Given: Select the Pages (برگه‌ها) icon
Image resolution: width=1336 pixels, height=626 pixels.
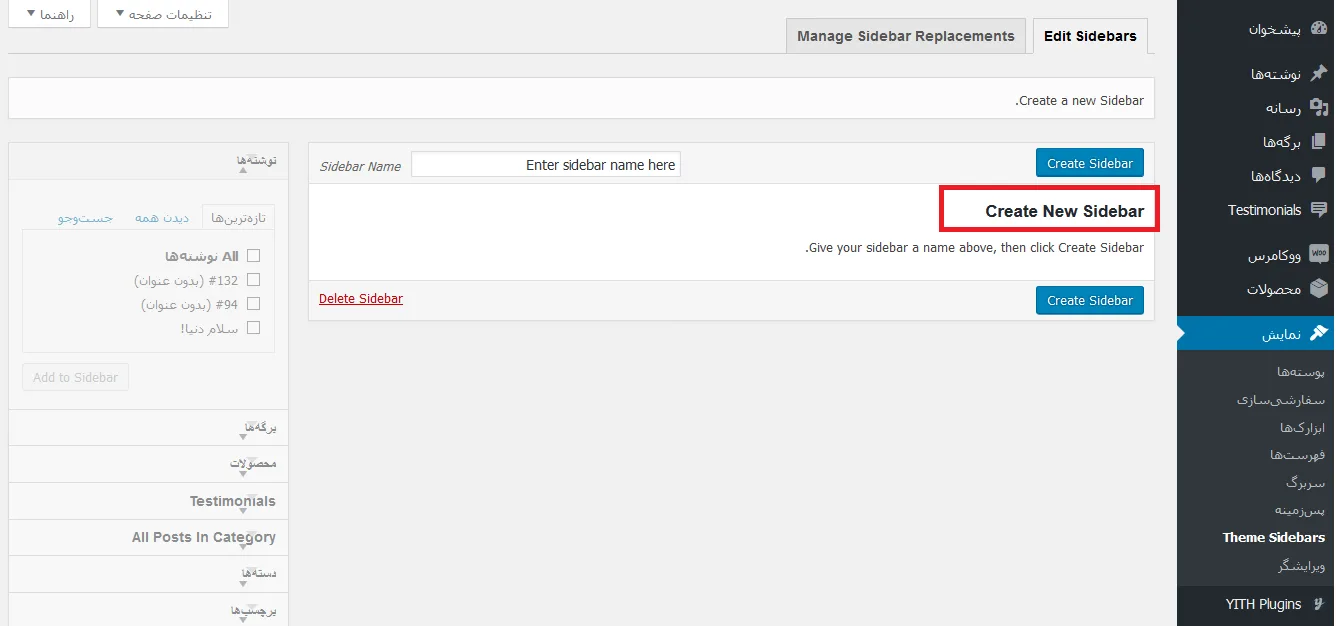Looking at the screenshot, I should 1318,142.
